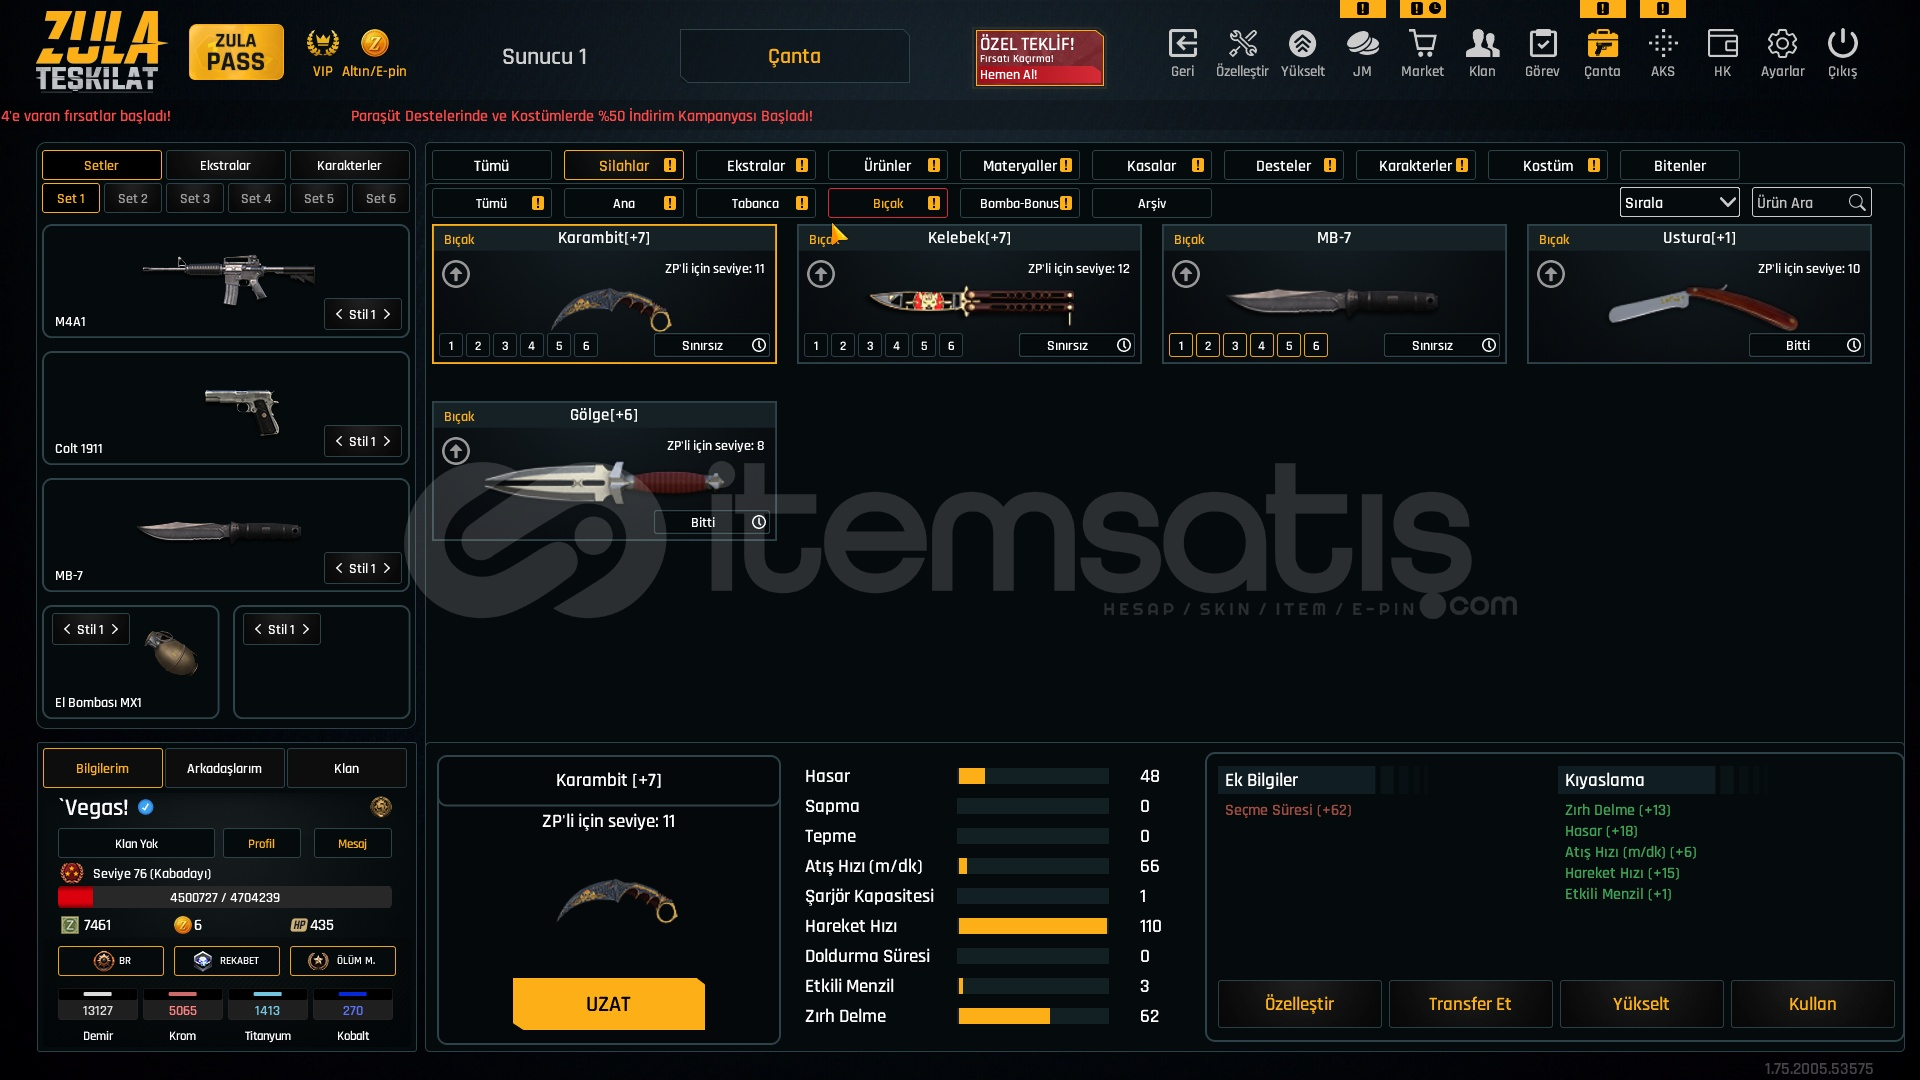The height and width of the screenshot is (1080, 1920).
Task: Click the Altın/E-pin coin icon
Action: (x=375, y=43)
